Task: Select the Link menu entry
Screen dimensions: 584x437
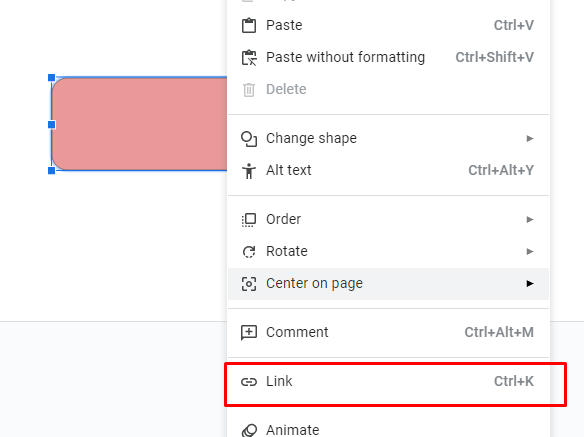Action: (388, 381)
